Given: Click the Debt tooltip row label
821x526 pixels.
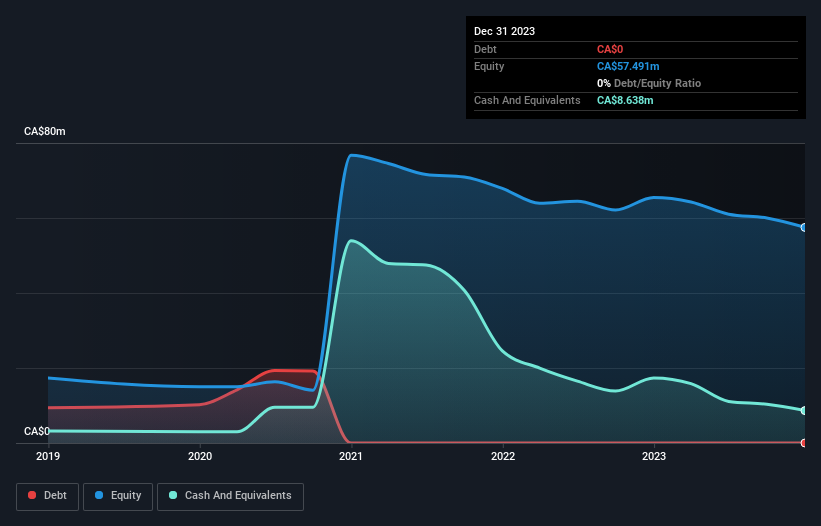Looking at the screenshot, I should (485, 49).
